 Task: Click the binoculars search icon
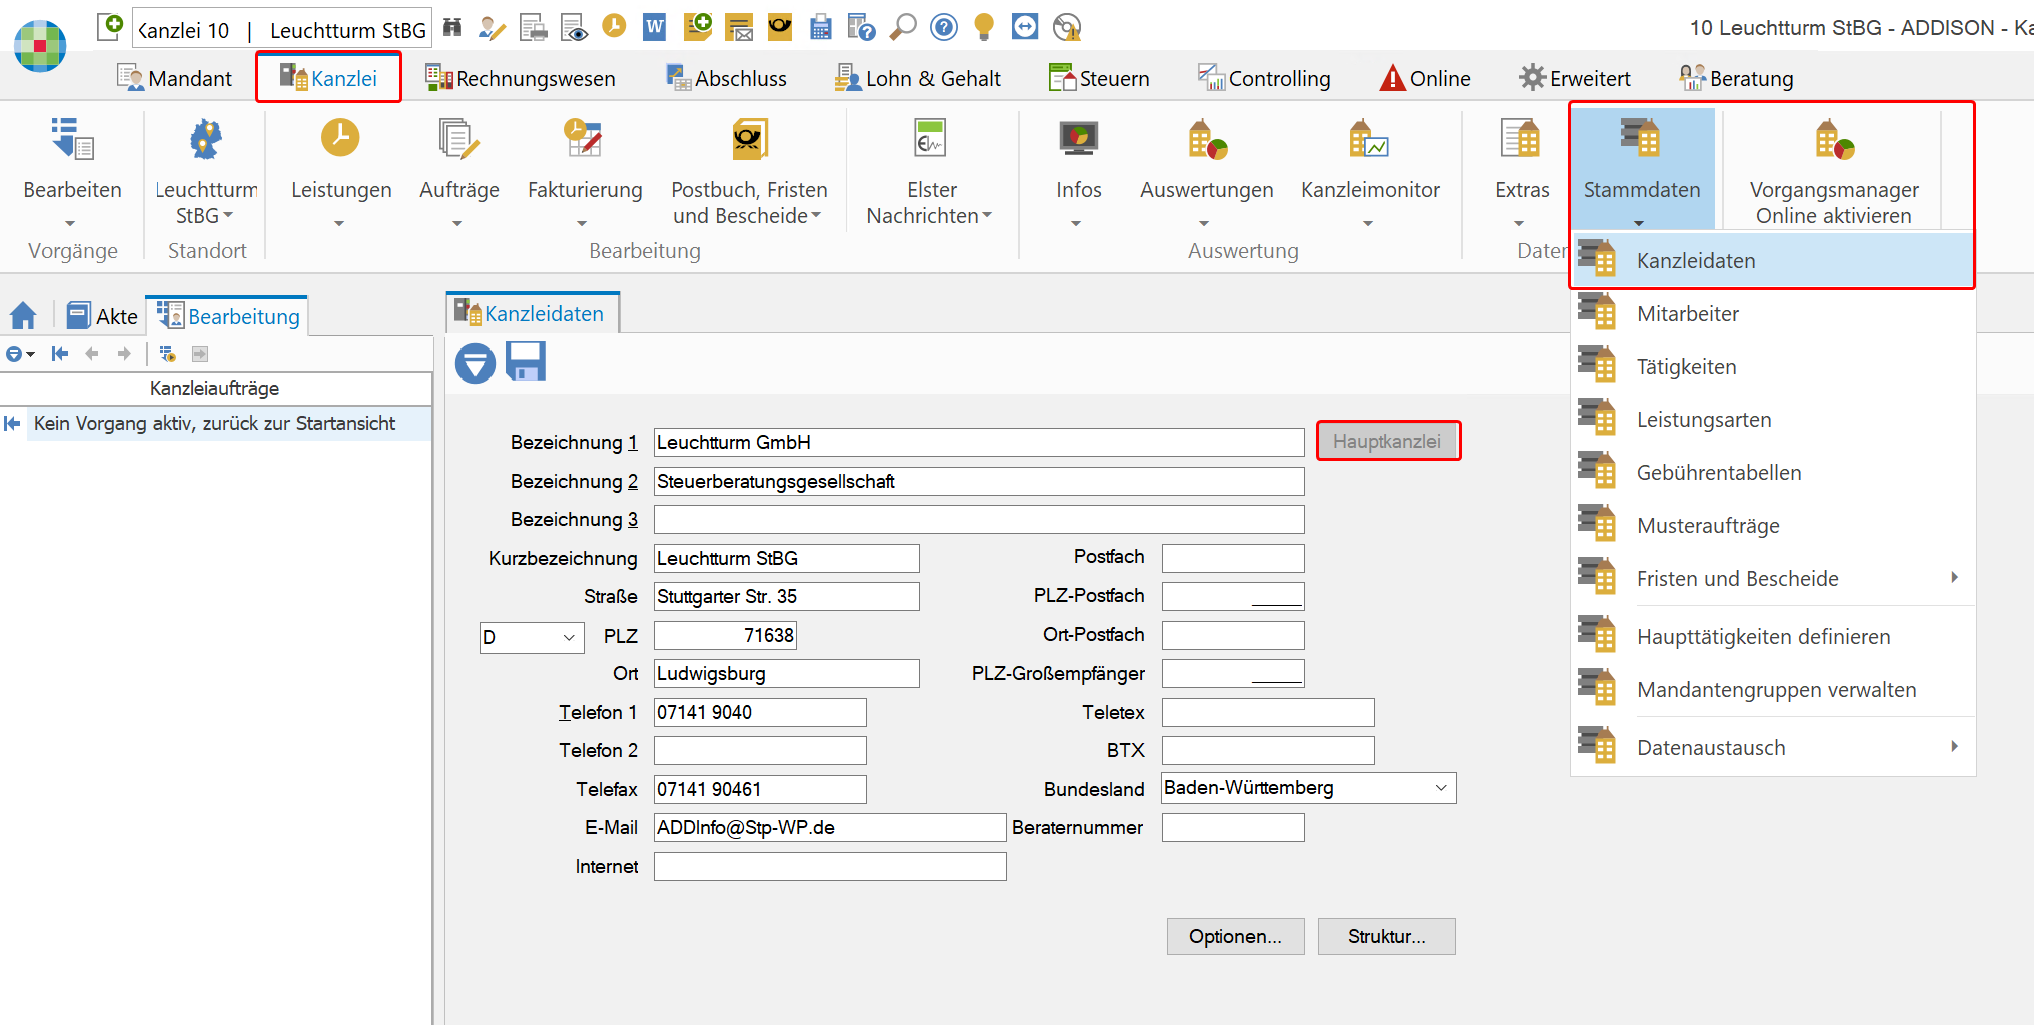(452, 27)
